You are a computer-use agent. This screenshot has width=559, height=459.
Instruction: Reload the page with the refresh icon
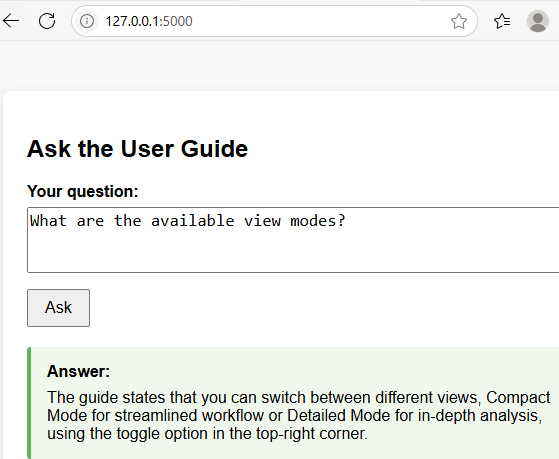click(47, 21)
